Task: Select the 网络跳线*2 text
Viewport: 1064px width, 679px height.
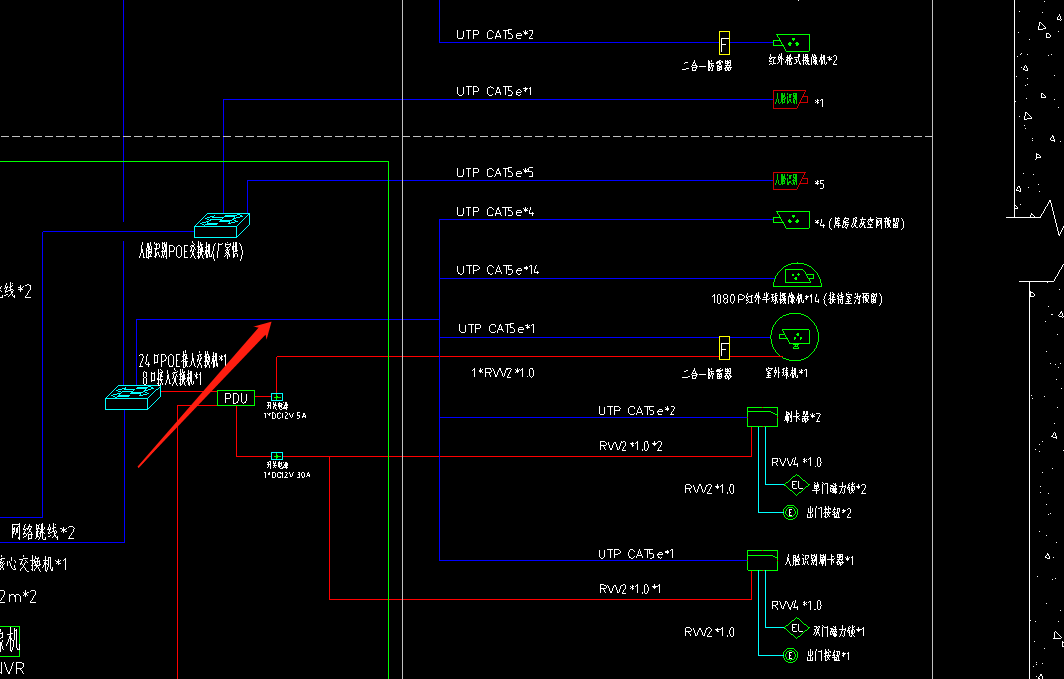Action: (43, 532)
